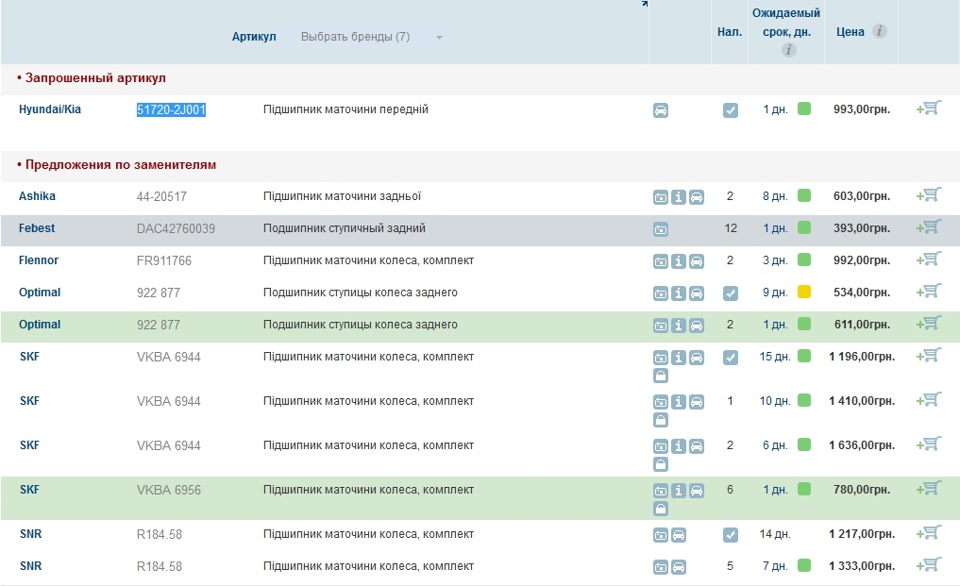
Task: Click the Ожидаемый срок column header
Action: point(785,22)
